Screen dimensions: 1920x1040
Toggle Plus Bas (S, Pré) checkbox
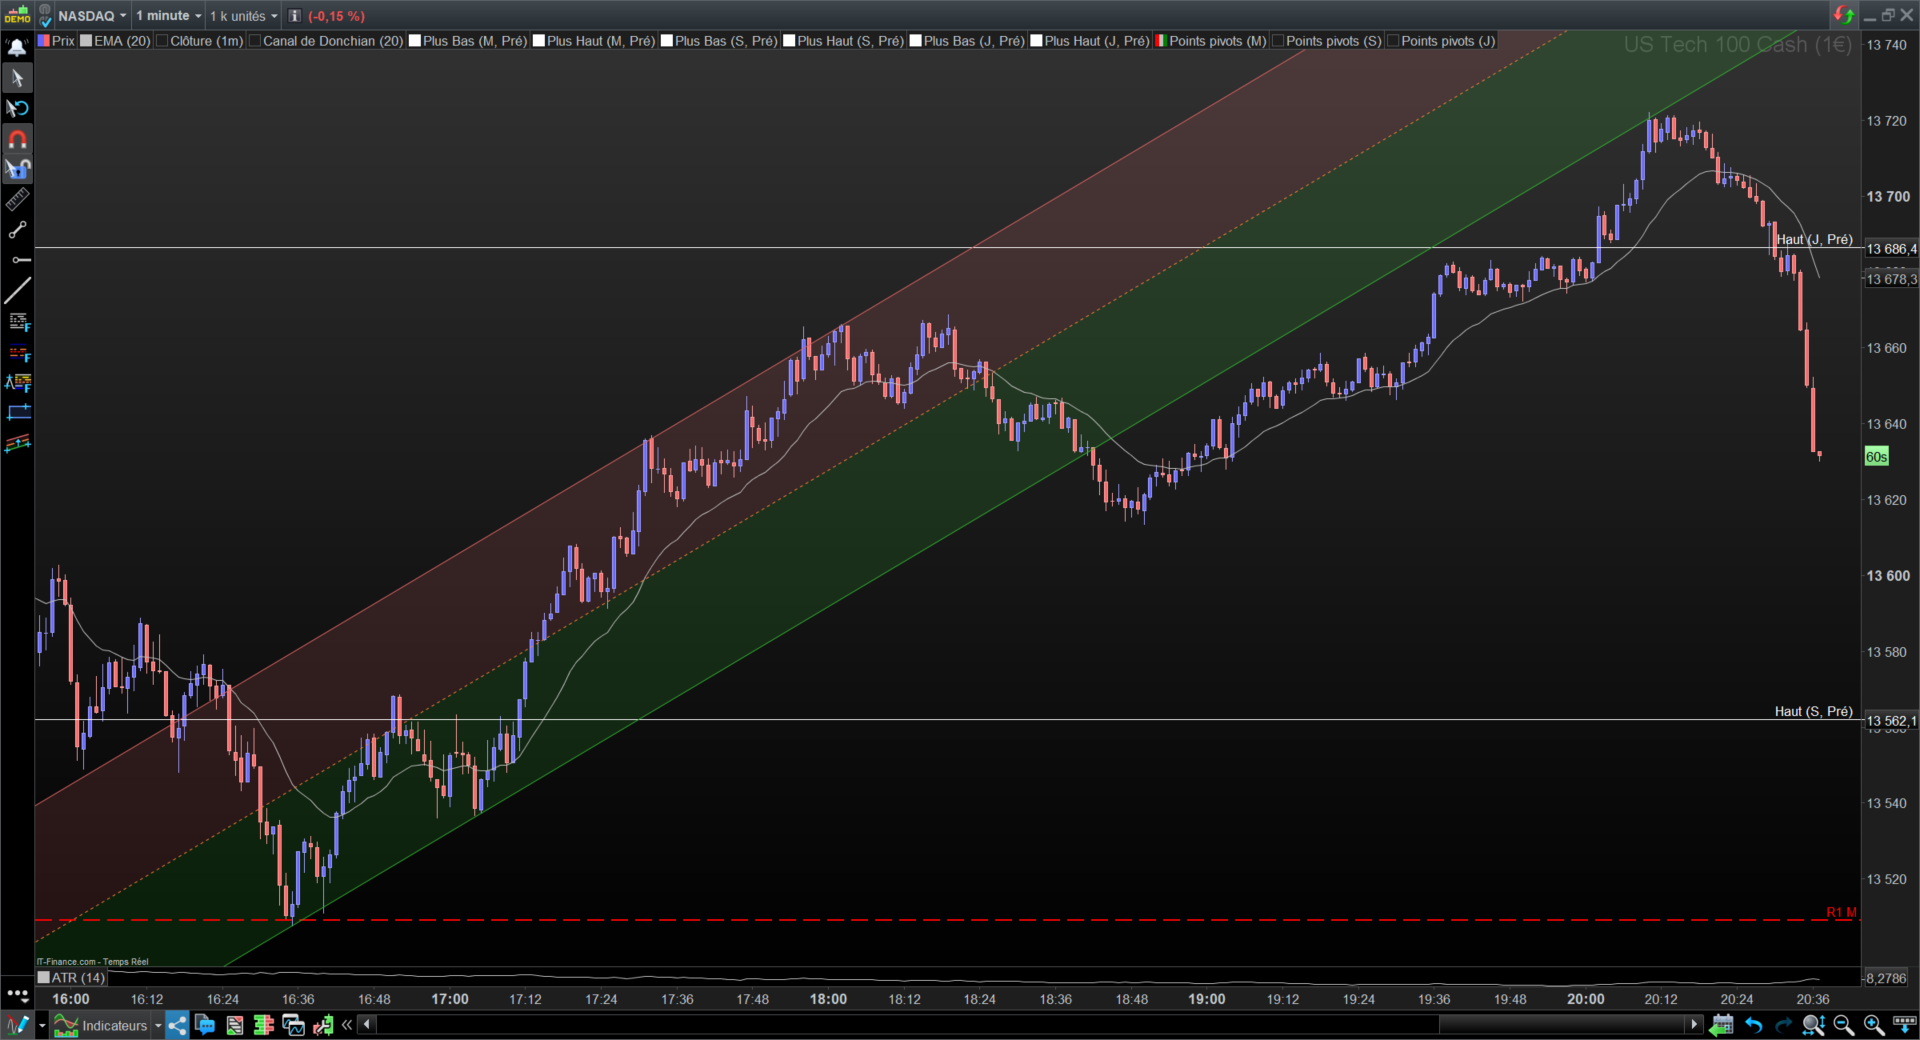pyautogui.click(x=666, y=41)
